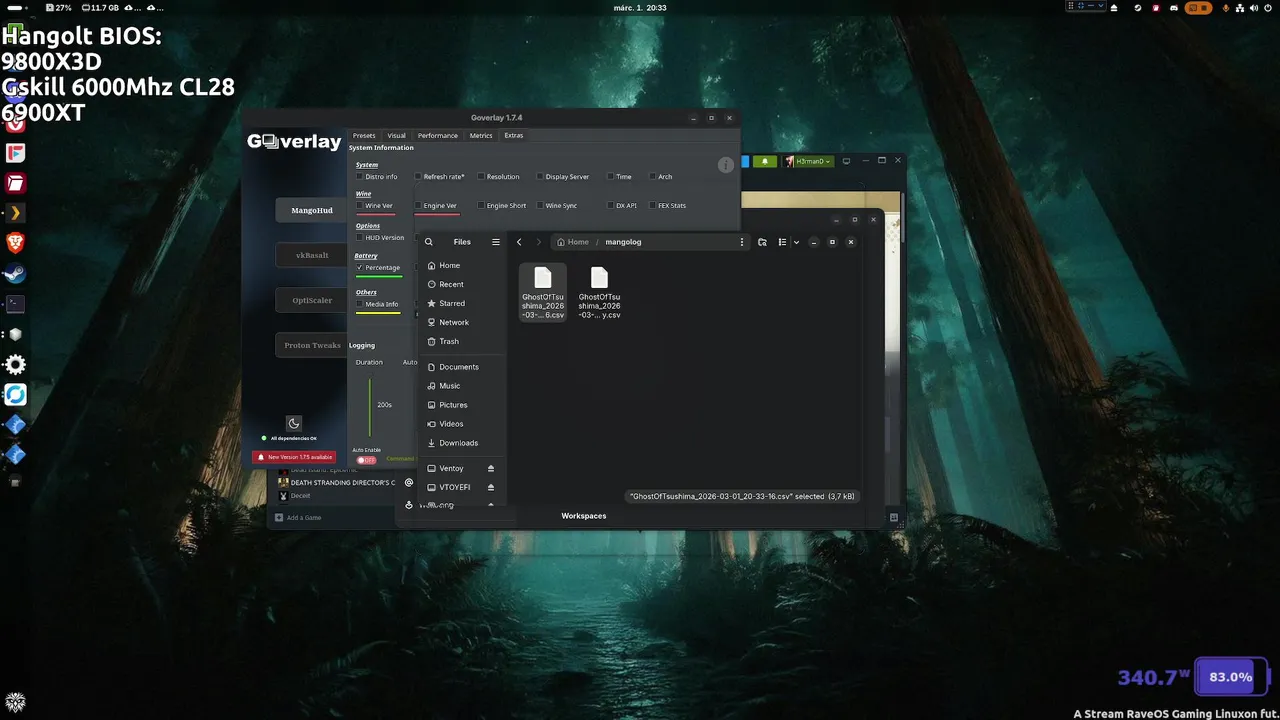Image resolution: width=1280 pixels, height=720 pixels.
Task: Switch to Visual tab in Goverlay
Action: (397, 135)
